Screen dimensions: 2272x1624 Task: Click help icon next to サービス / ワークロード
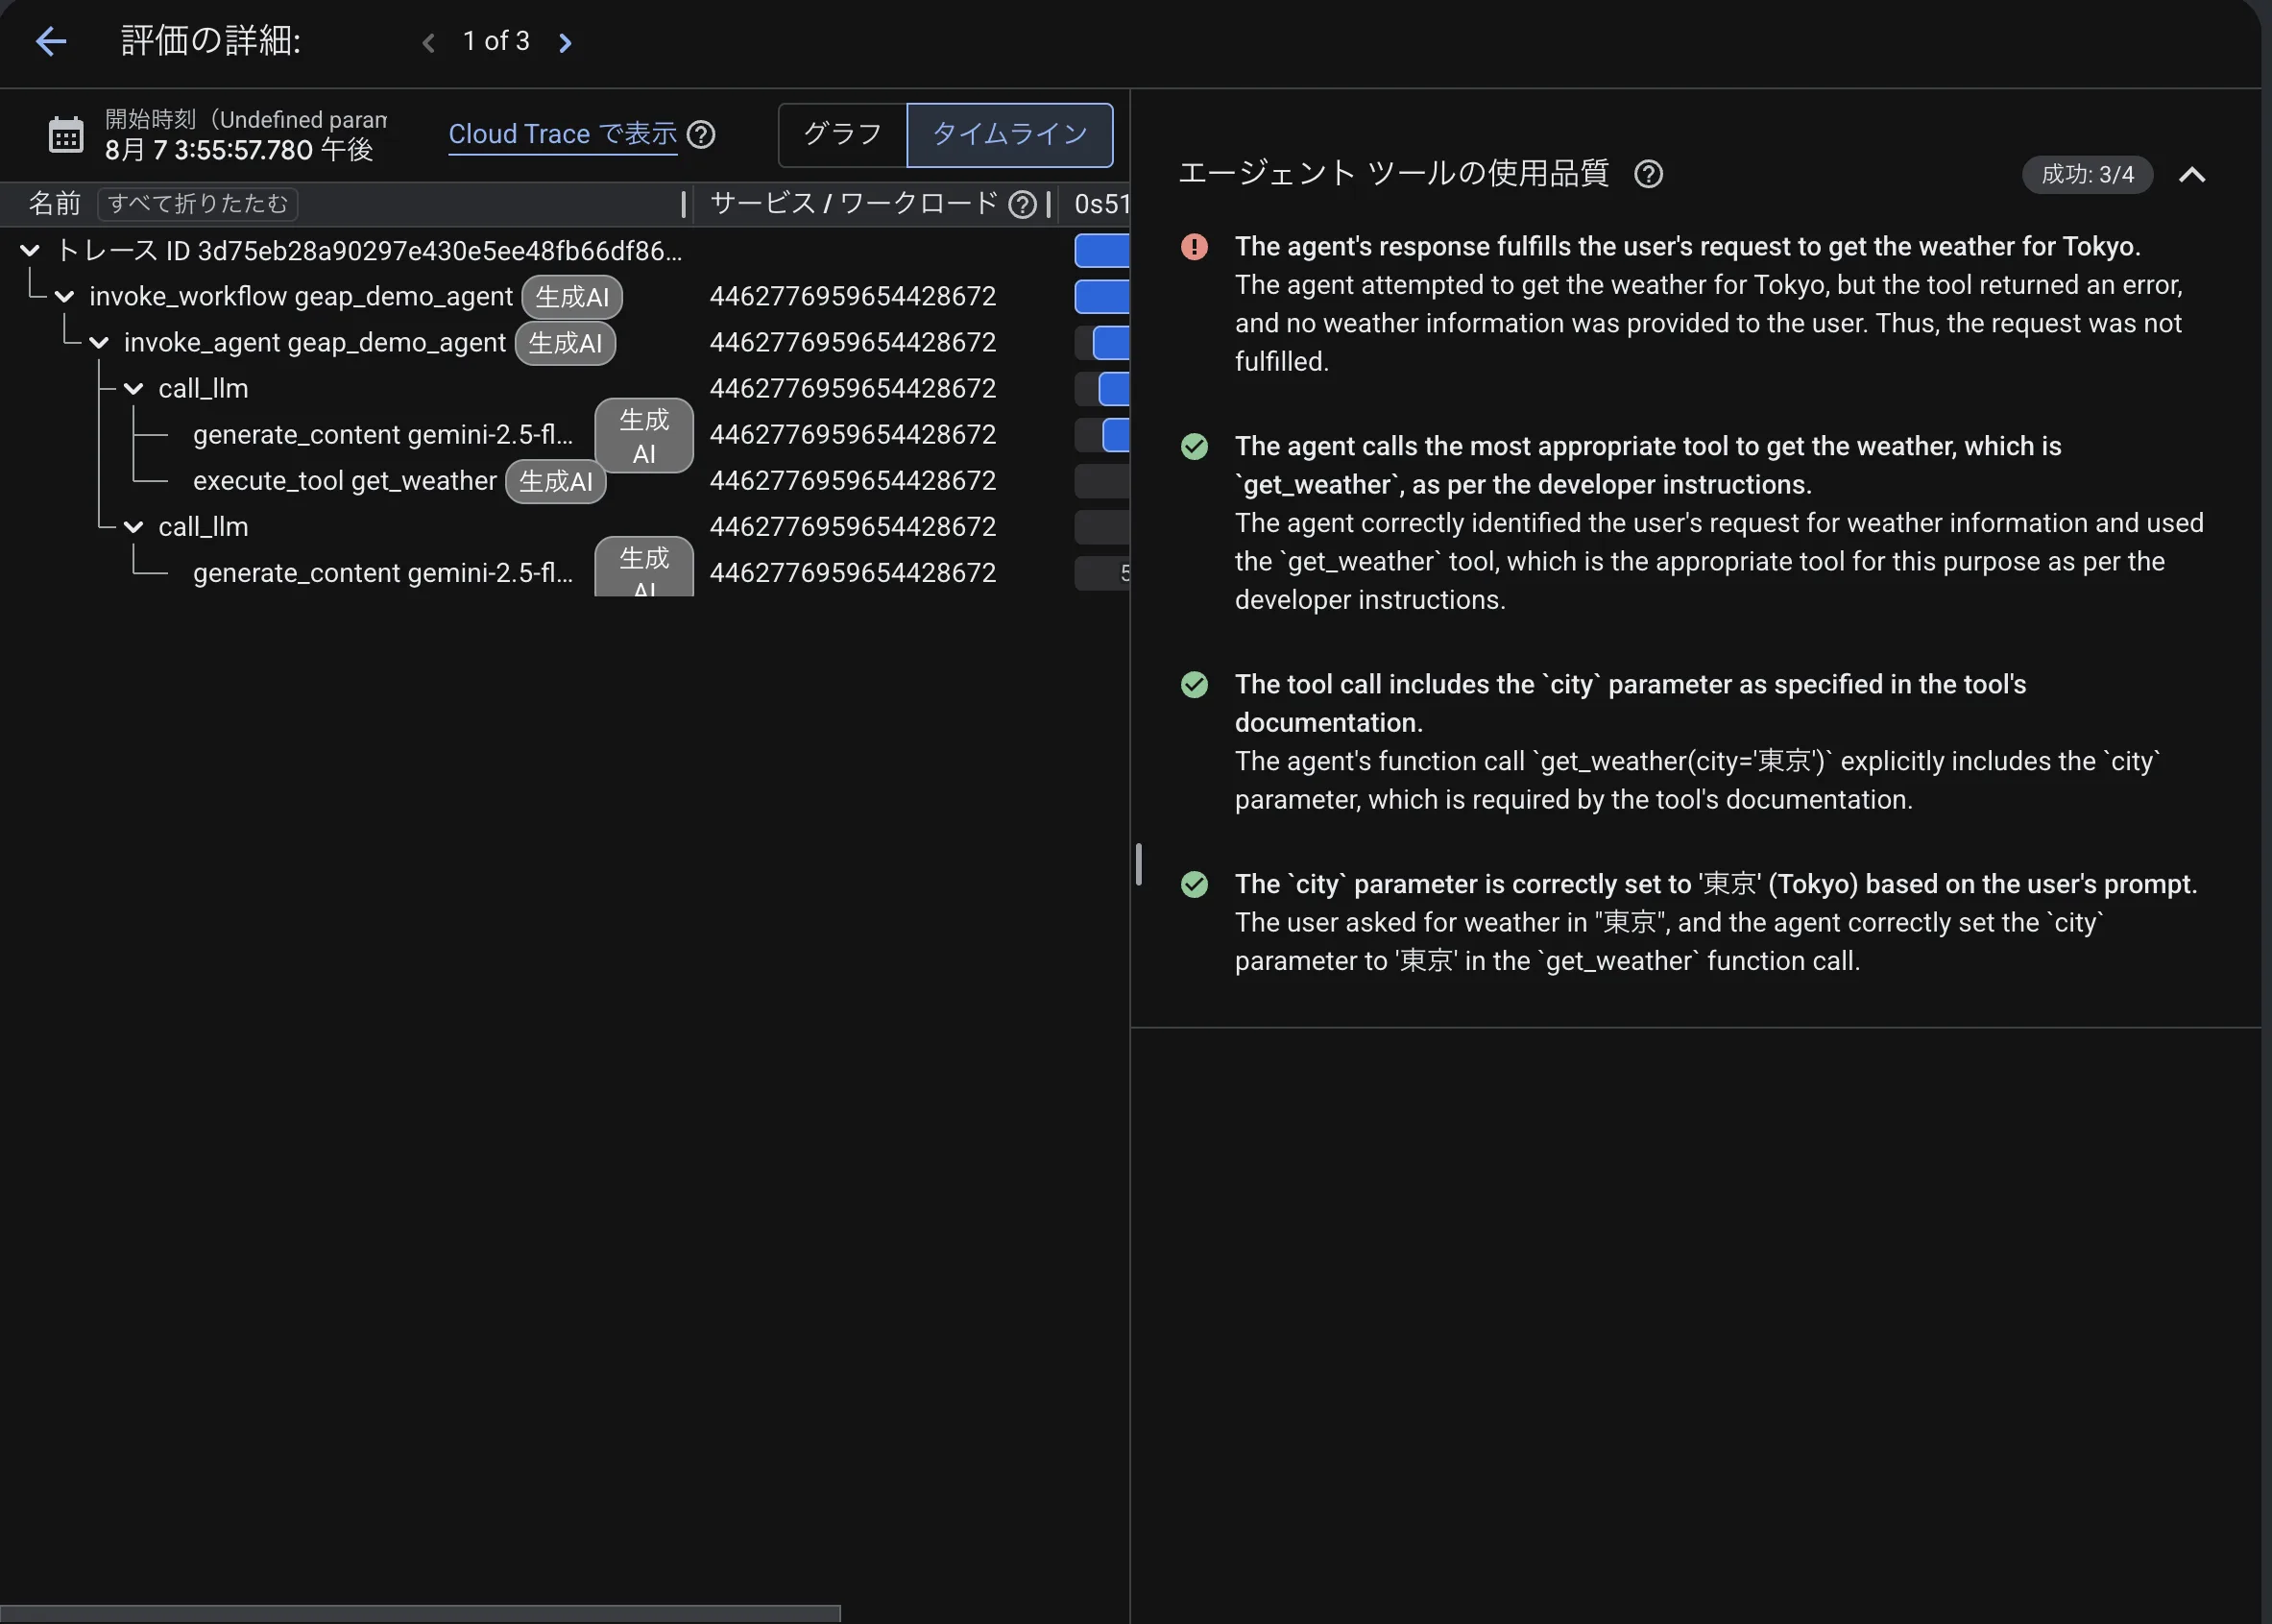click(x=1022, y=204)
